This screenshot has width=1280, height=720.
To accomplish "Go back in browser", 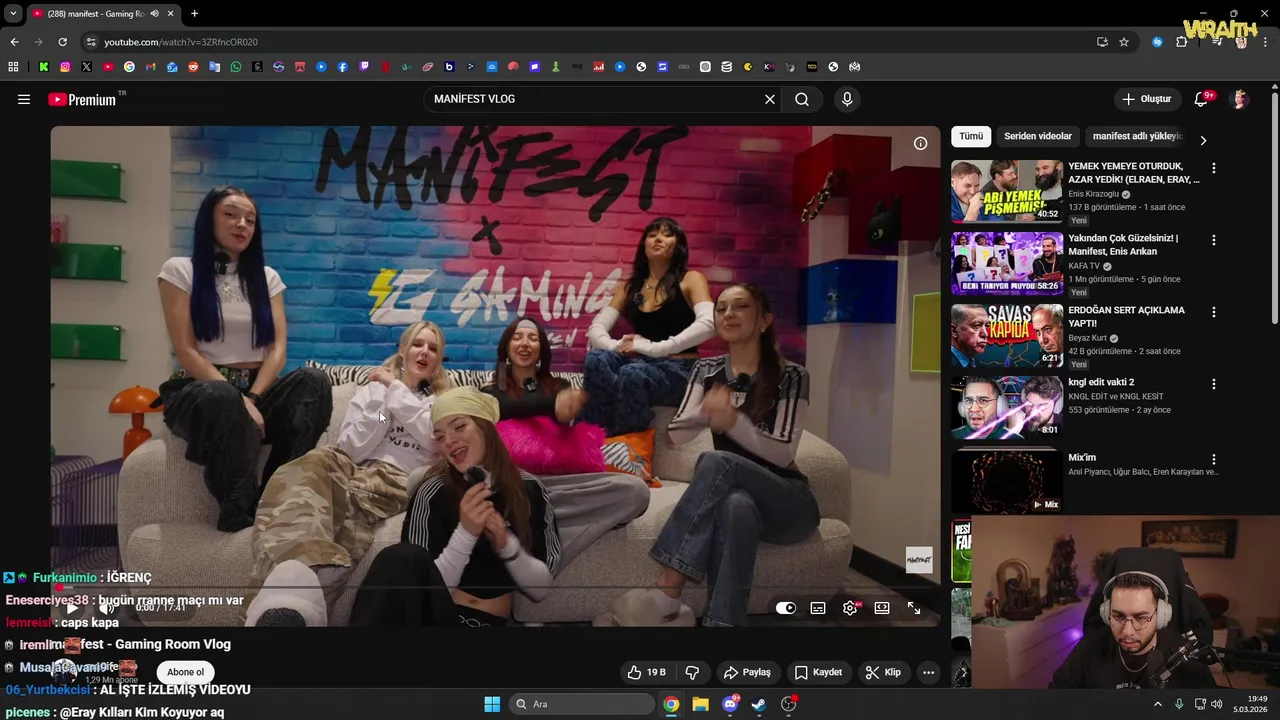I will coord(14,42).
